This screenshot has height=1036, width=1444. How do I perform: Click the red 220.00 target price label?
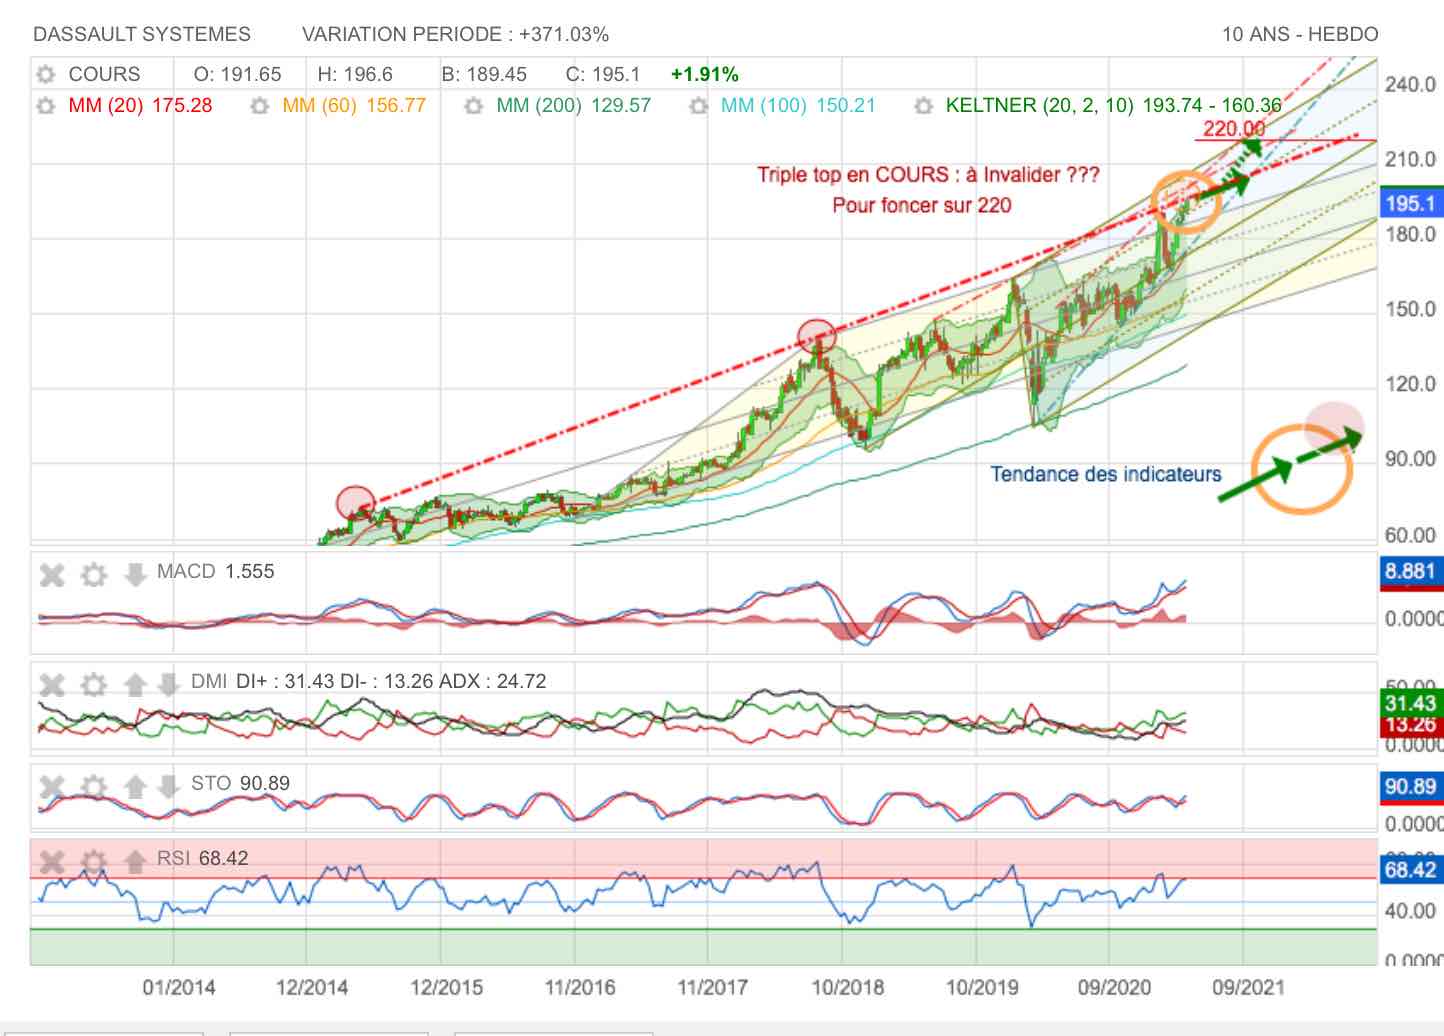tap(1234, 129)
